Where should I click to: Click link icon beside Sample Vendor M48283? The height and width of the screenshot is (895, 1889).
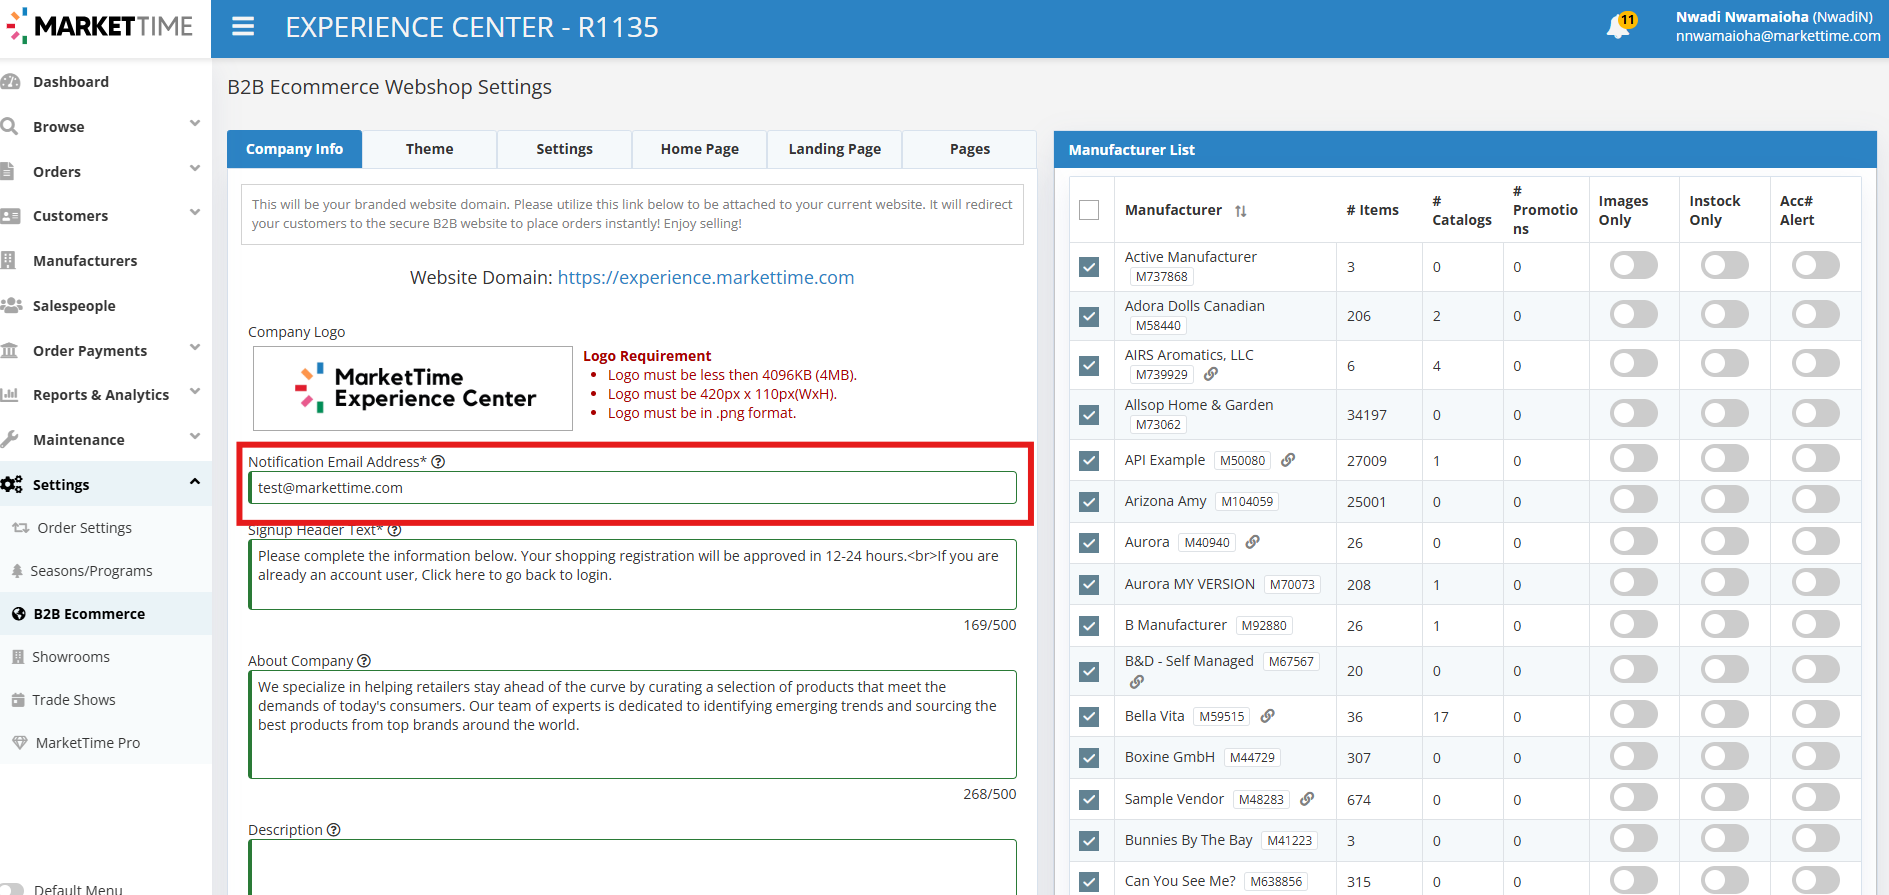coord(1307,799)
